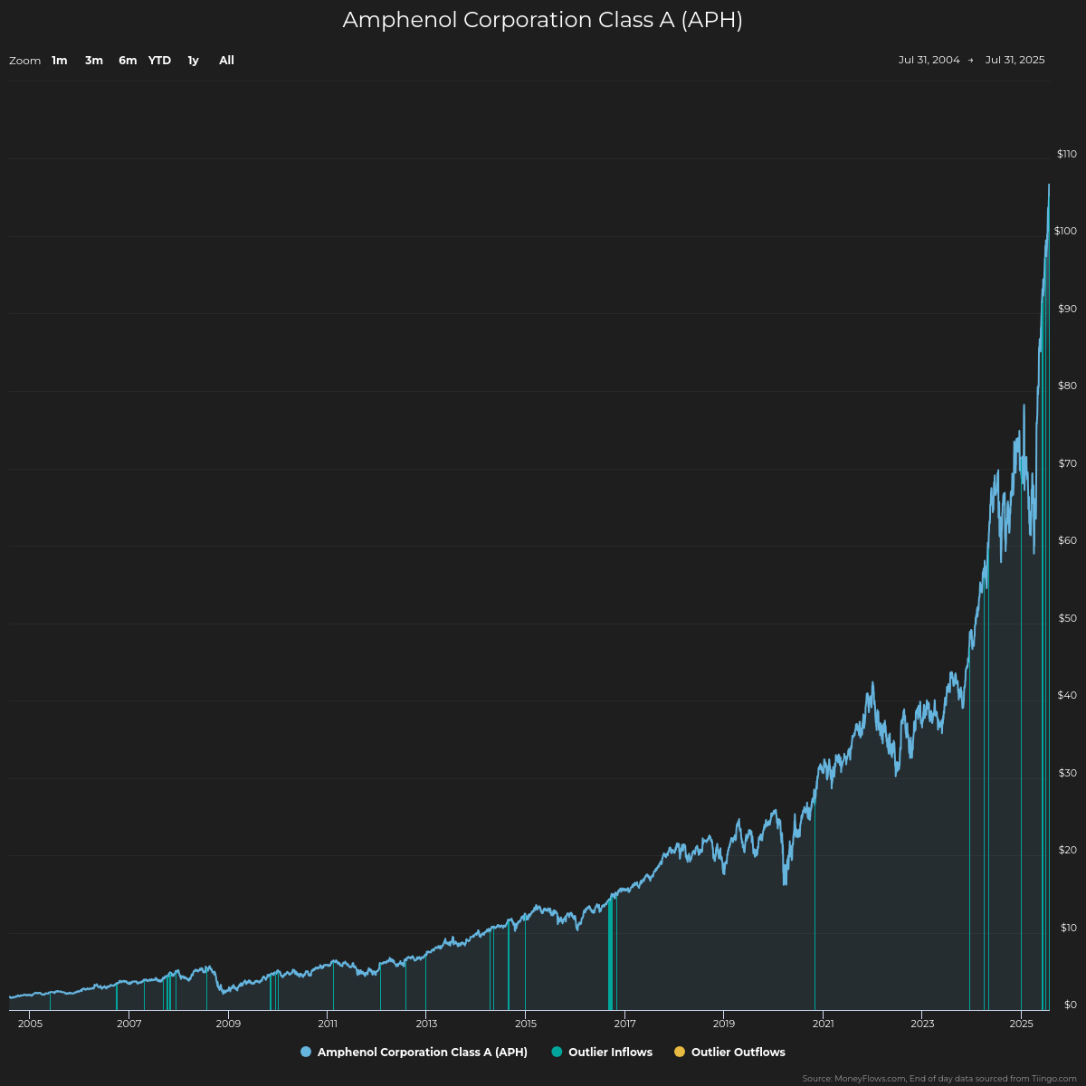Viewport: 1086px width, 1086px height.
Task: Click the $50 y-axis label
Action: 1067,618
